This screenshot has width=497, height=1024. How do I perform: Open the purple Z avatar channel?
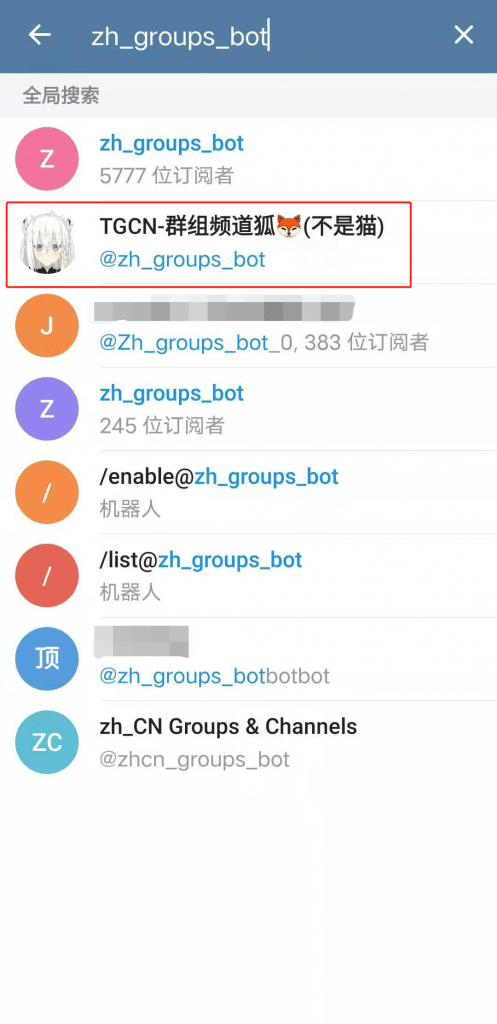[47, 409]
